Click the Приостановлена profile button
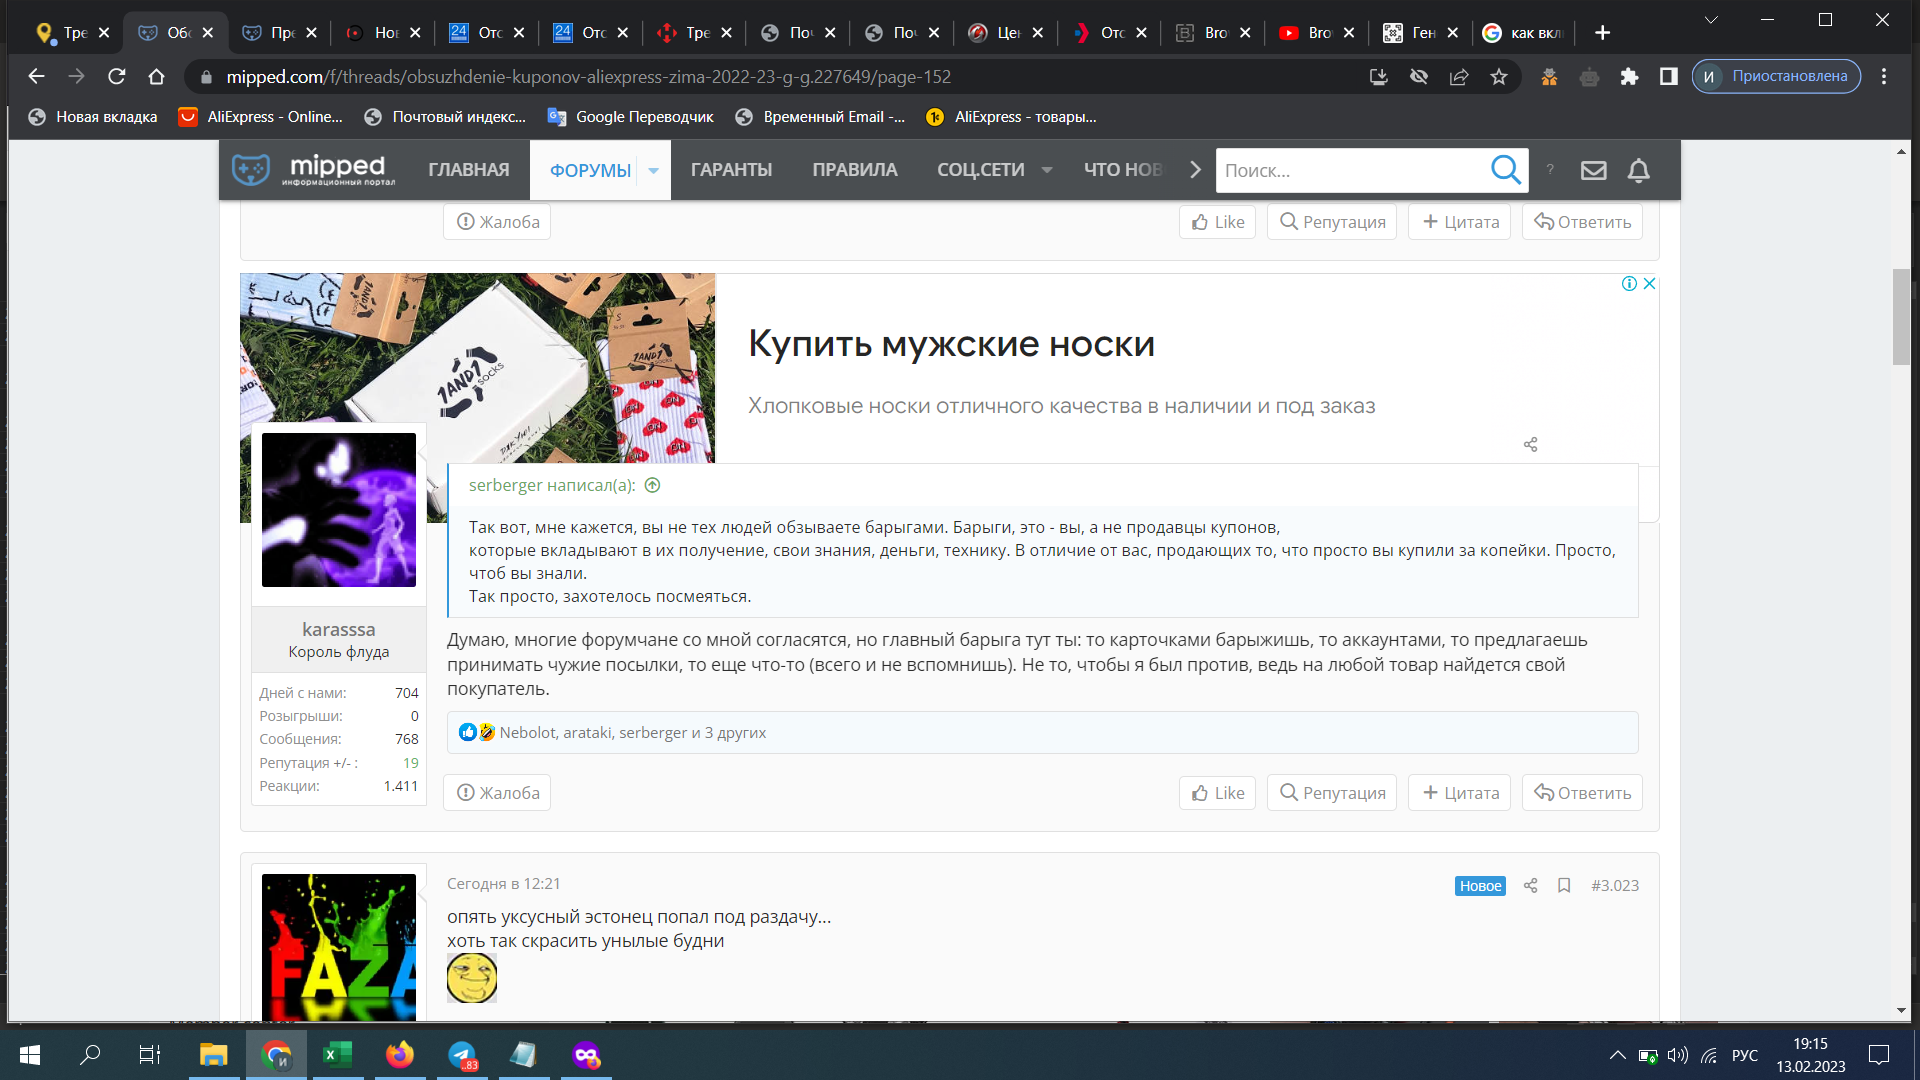Image resolution: width=1920 pixels, height=1080 pixels. (x=1776, y=77)
